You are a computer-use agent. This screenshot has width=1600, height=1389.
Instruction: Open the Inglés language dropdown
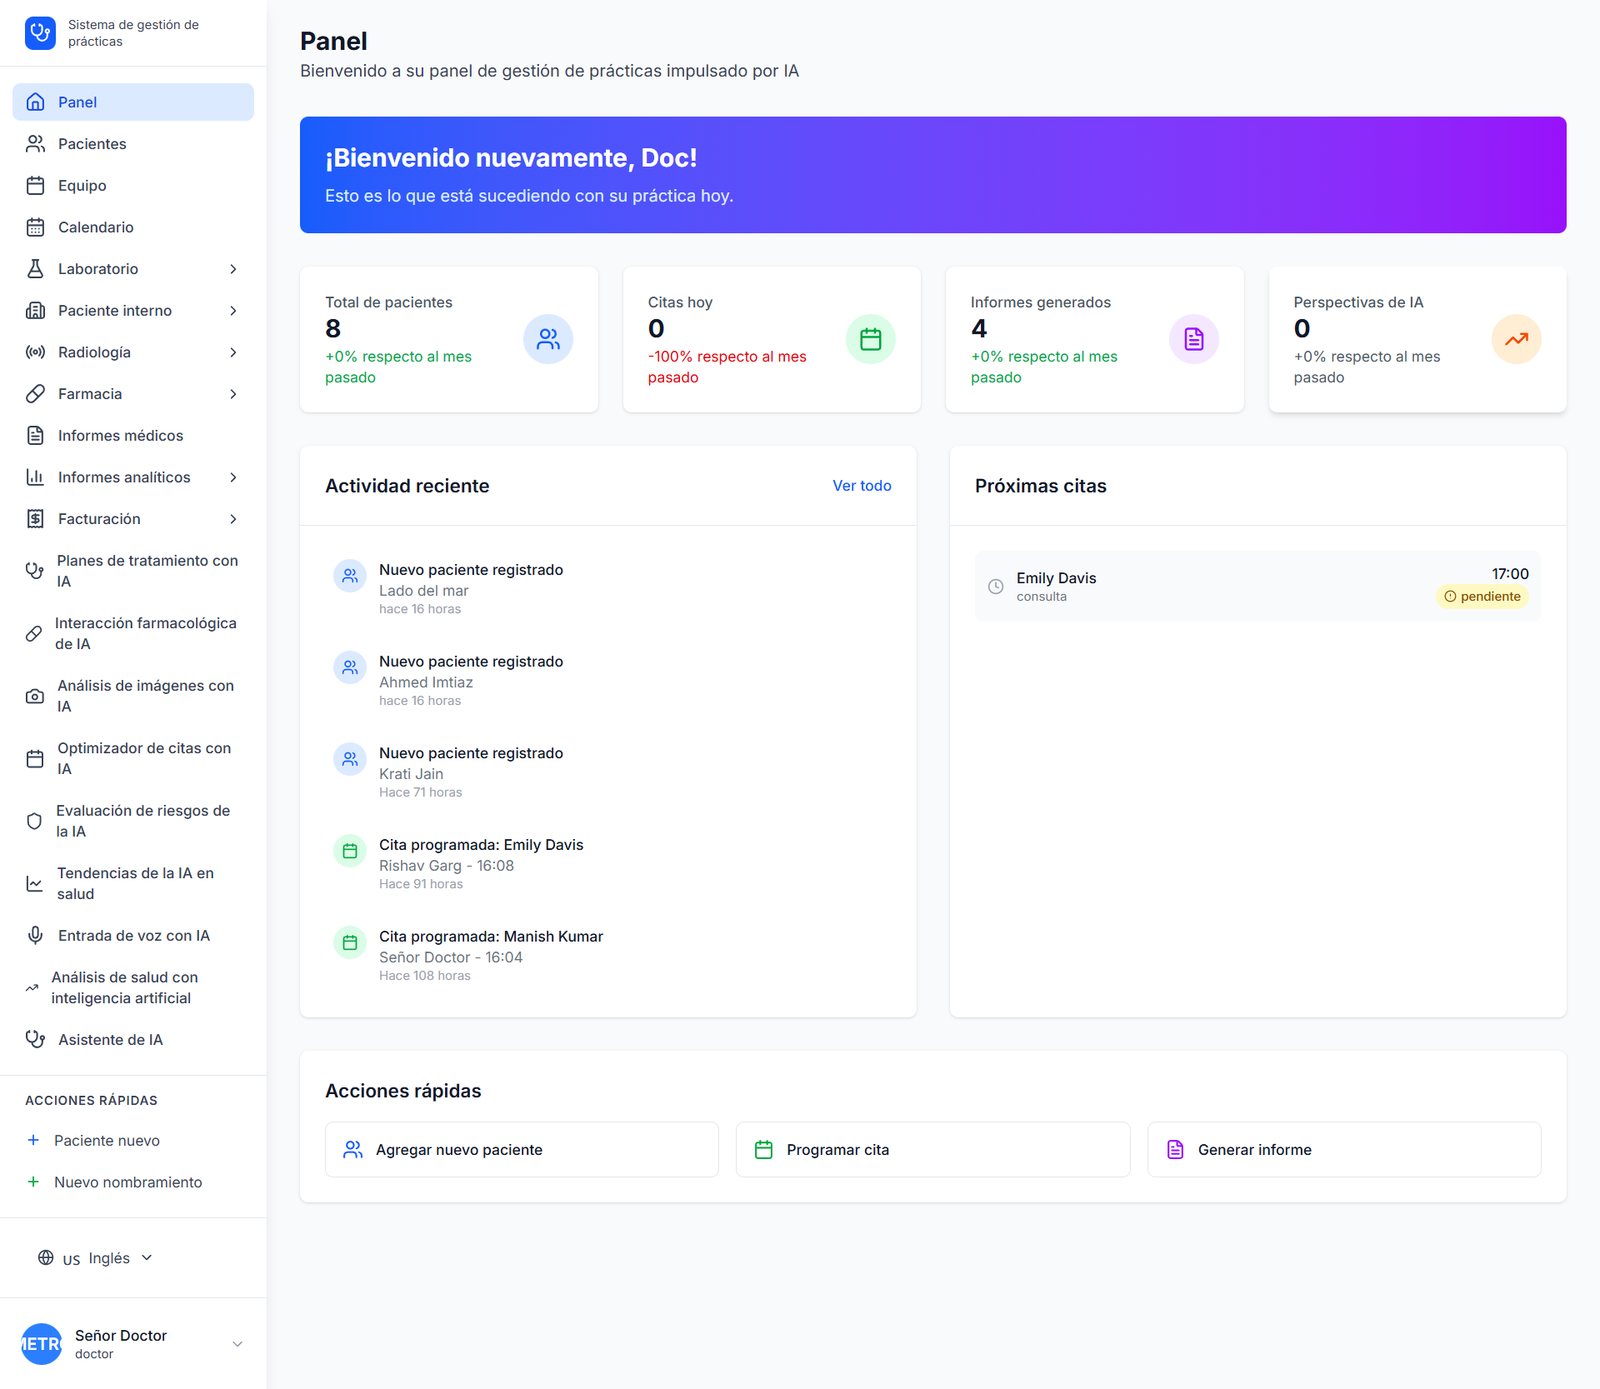[96, 1258]
